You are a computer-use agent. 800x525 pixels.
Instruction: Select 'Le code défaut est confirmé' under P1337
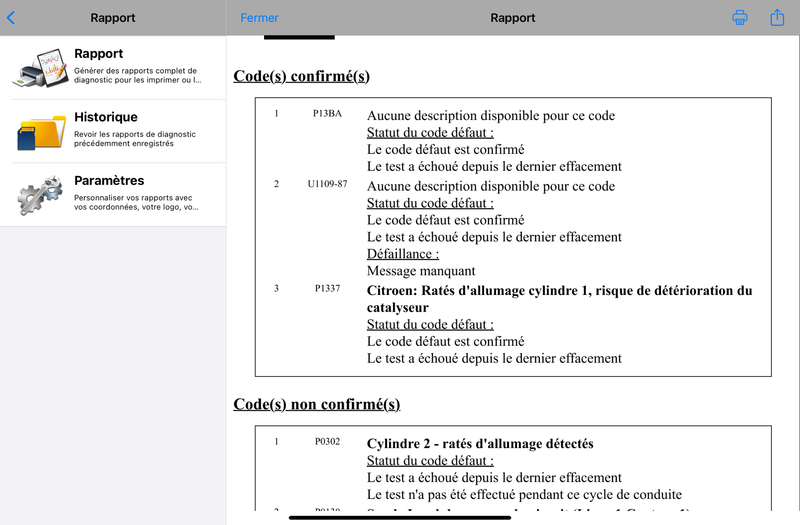[x=445, y=341]
